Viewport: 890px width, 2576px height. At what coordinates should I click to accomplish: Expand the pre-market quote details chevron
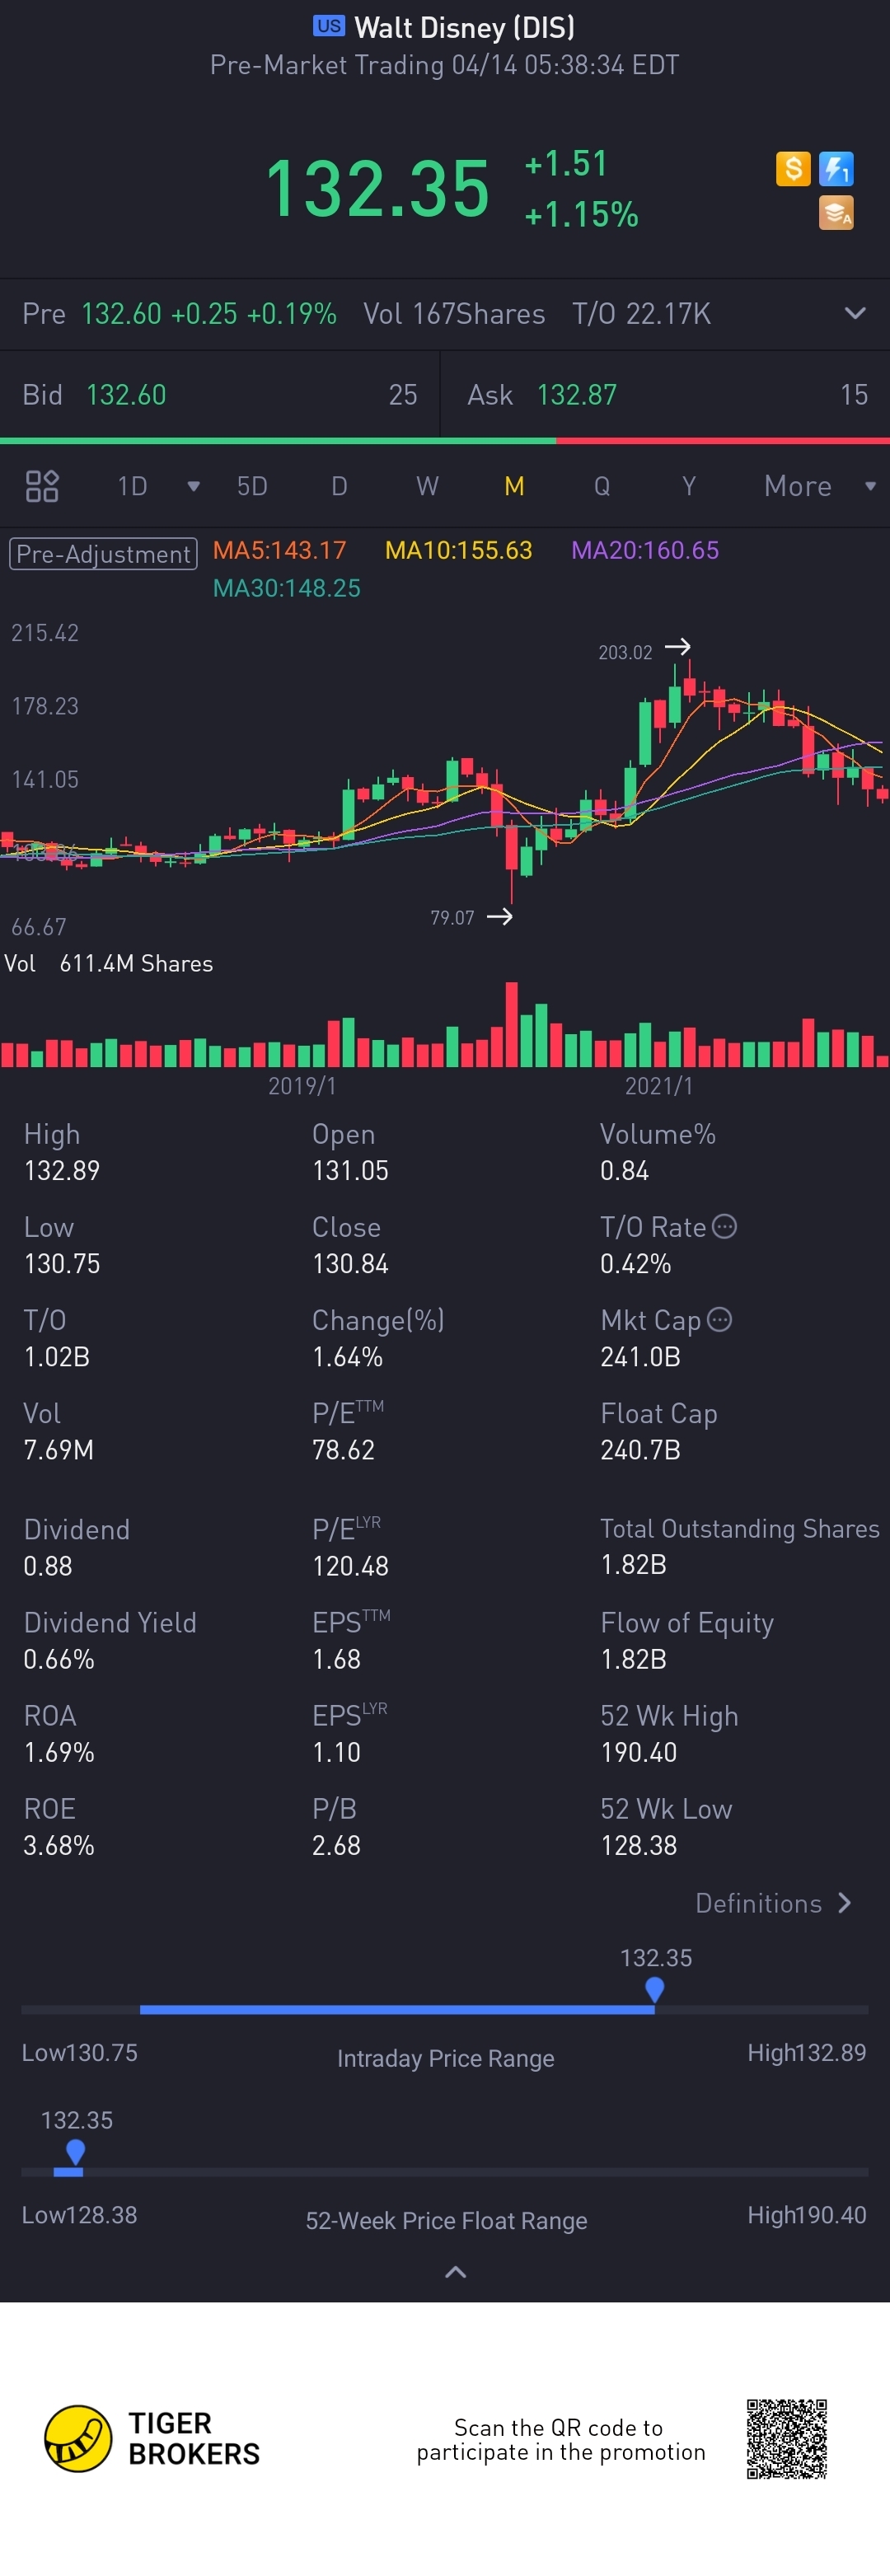pos(855,313)
